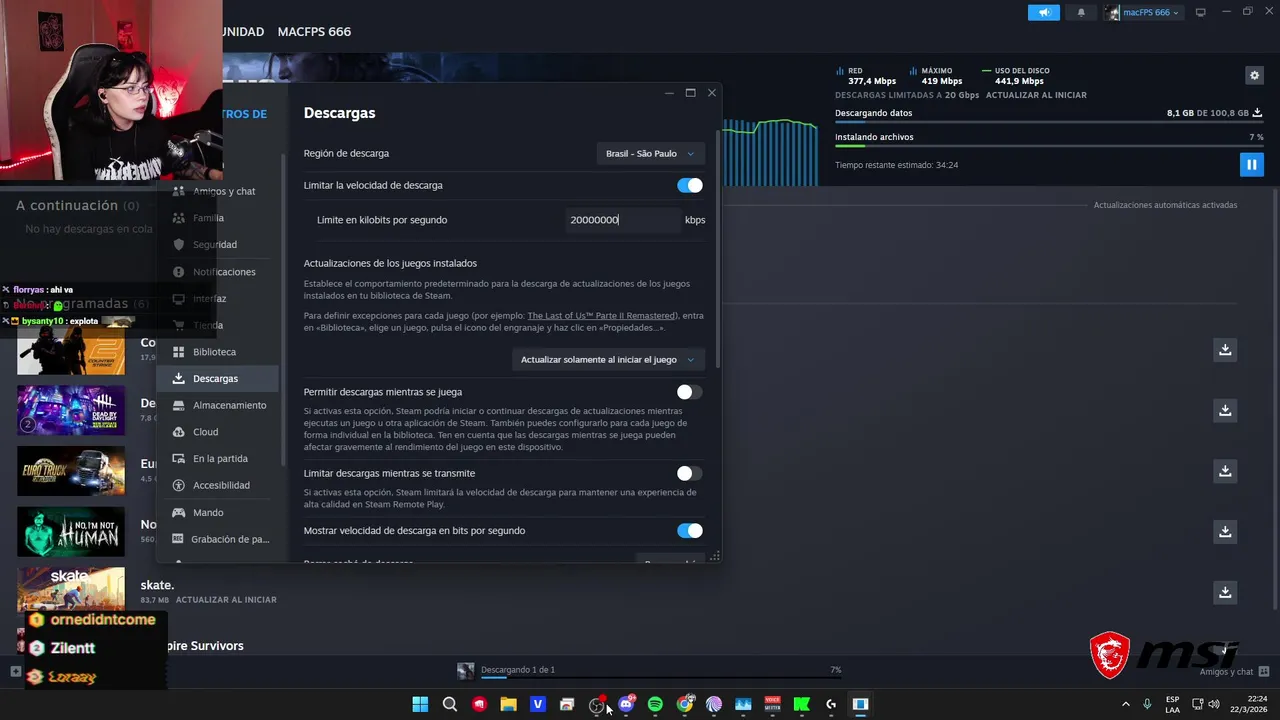Toggle Limitar descargas mientras se transmite
The width and height of the screenshot is (1280, 720).
[689, 473]
